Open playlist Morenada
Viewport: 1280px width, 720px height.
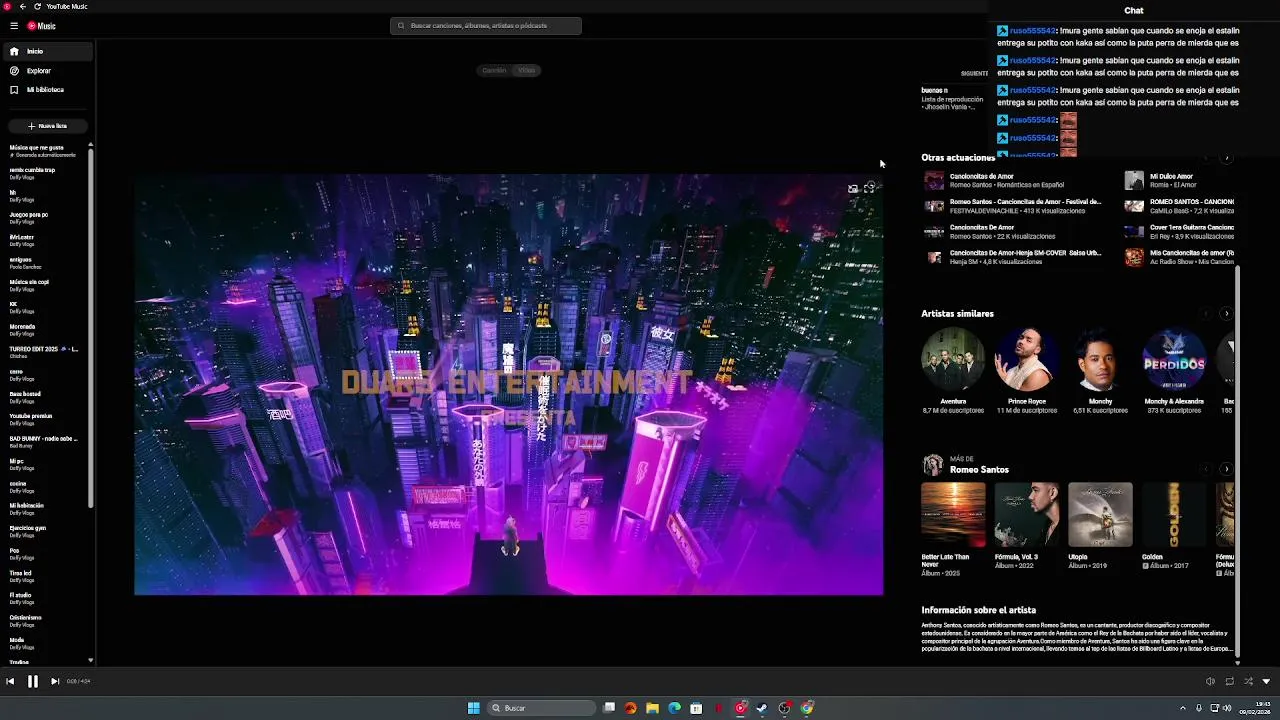tap(45, 329)
